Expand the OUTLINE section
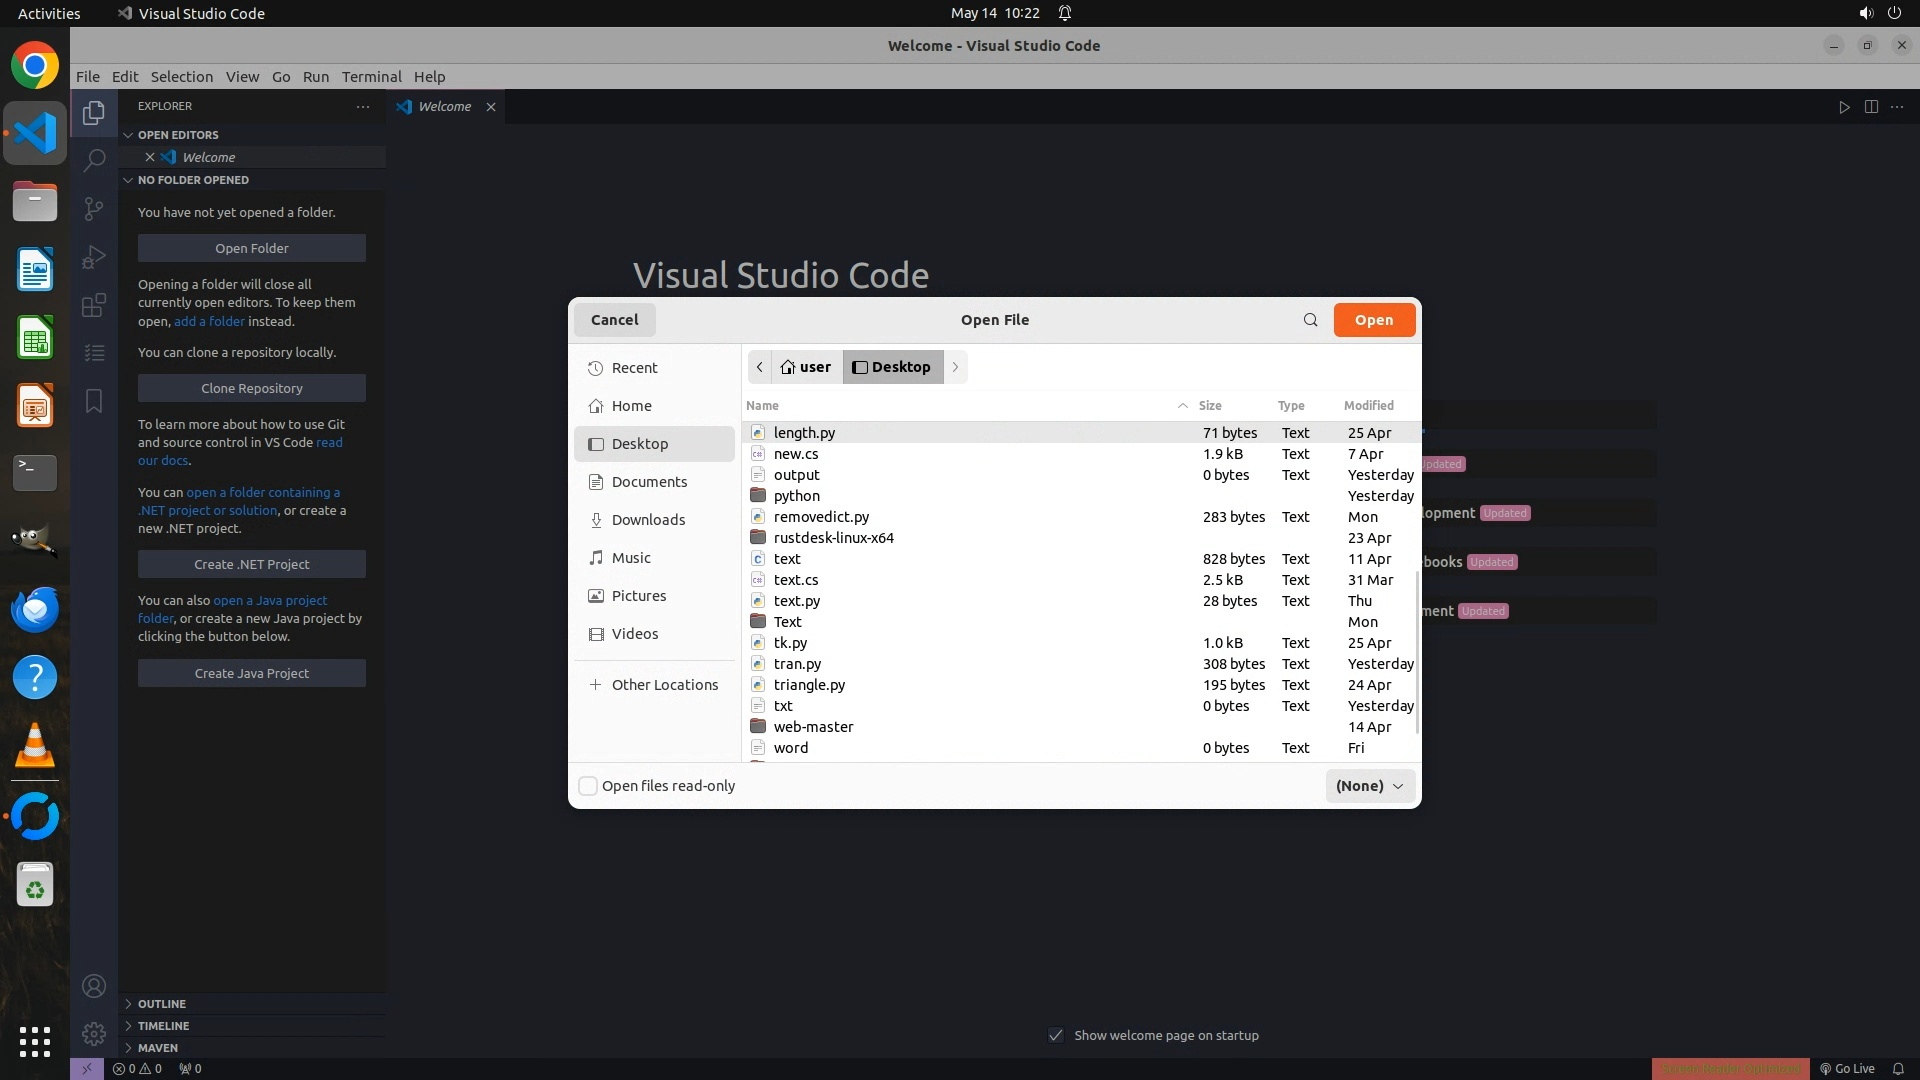This screenshot has height=1080, width=1920. click(162, 1004)
